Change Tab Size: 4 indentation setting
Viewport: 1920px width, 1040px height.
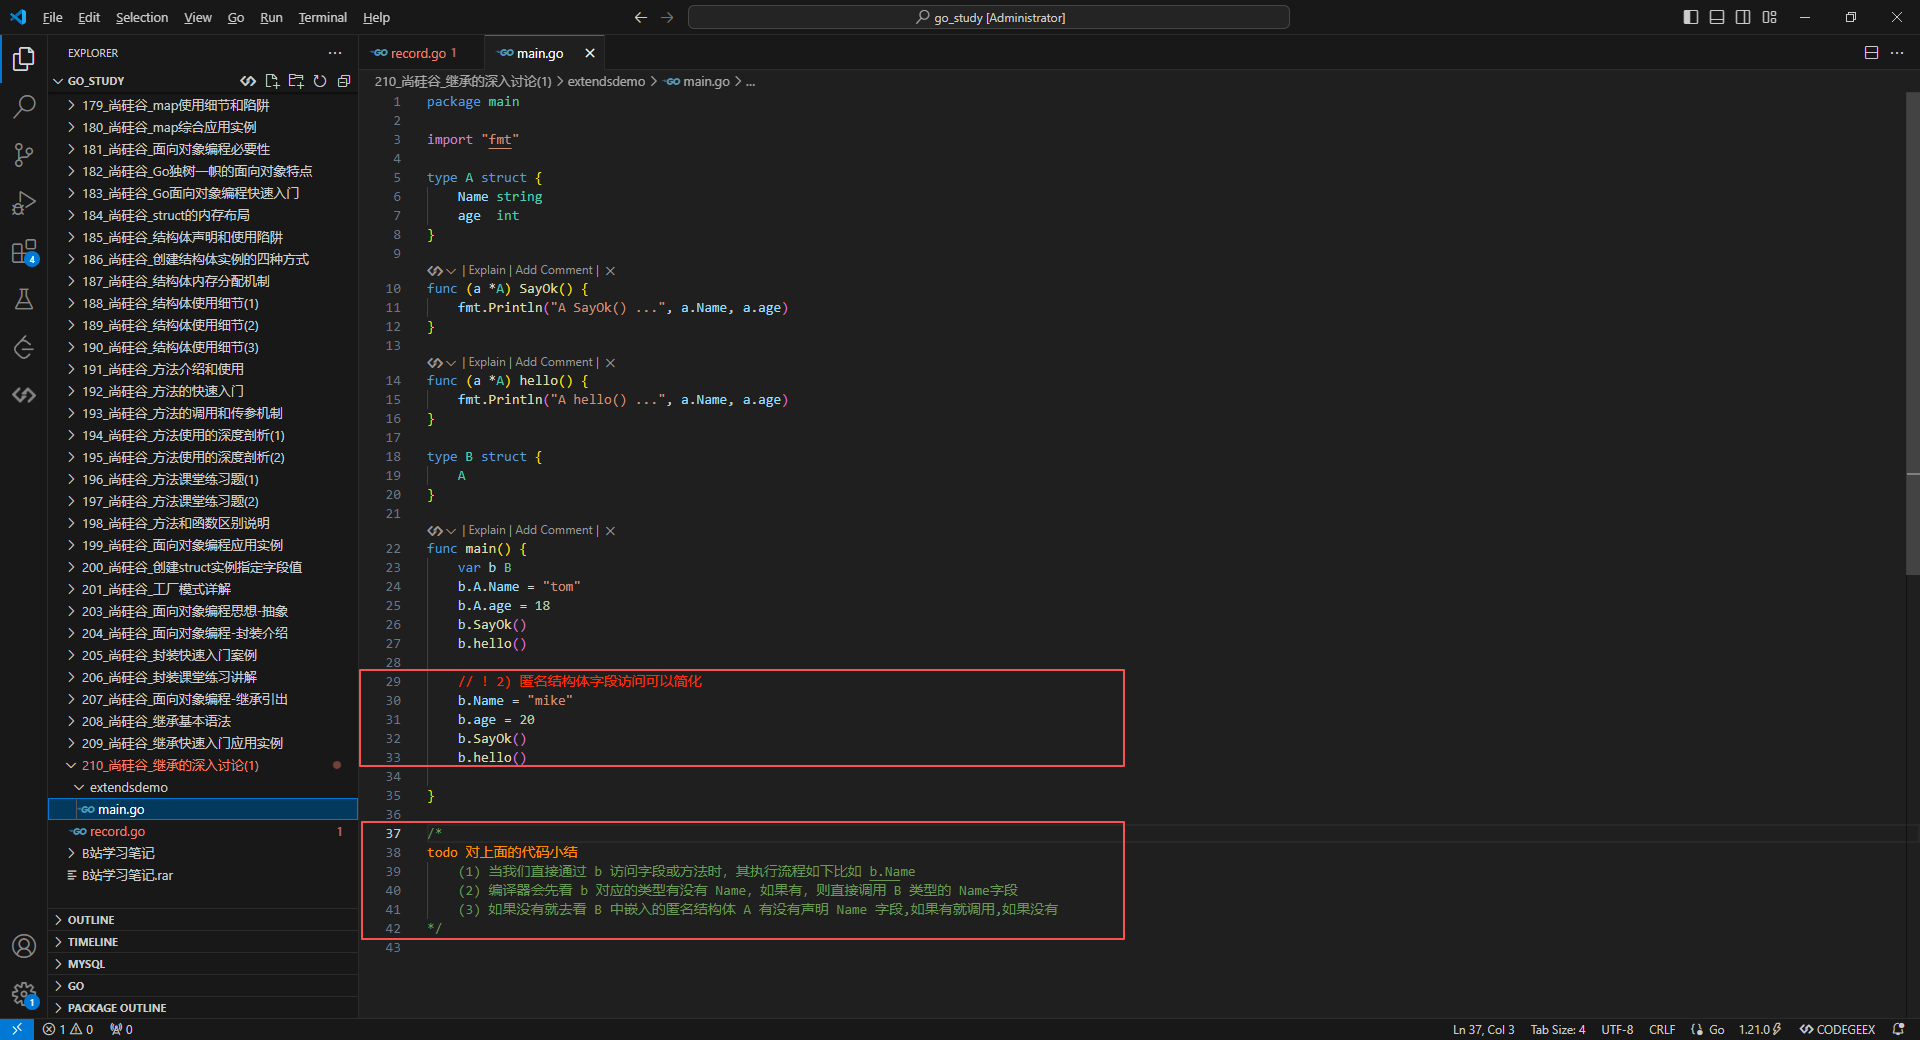(x=1557, y=1029)
